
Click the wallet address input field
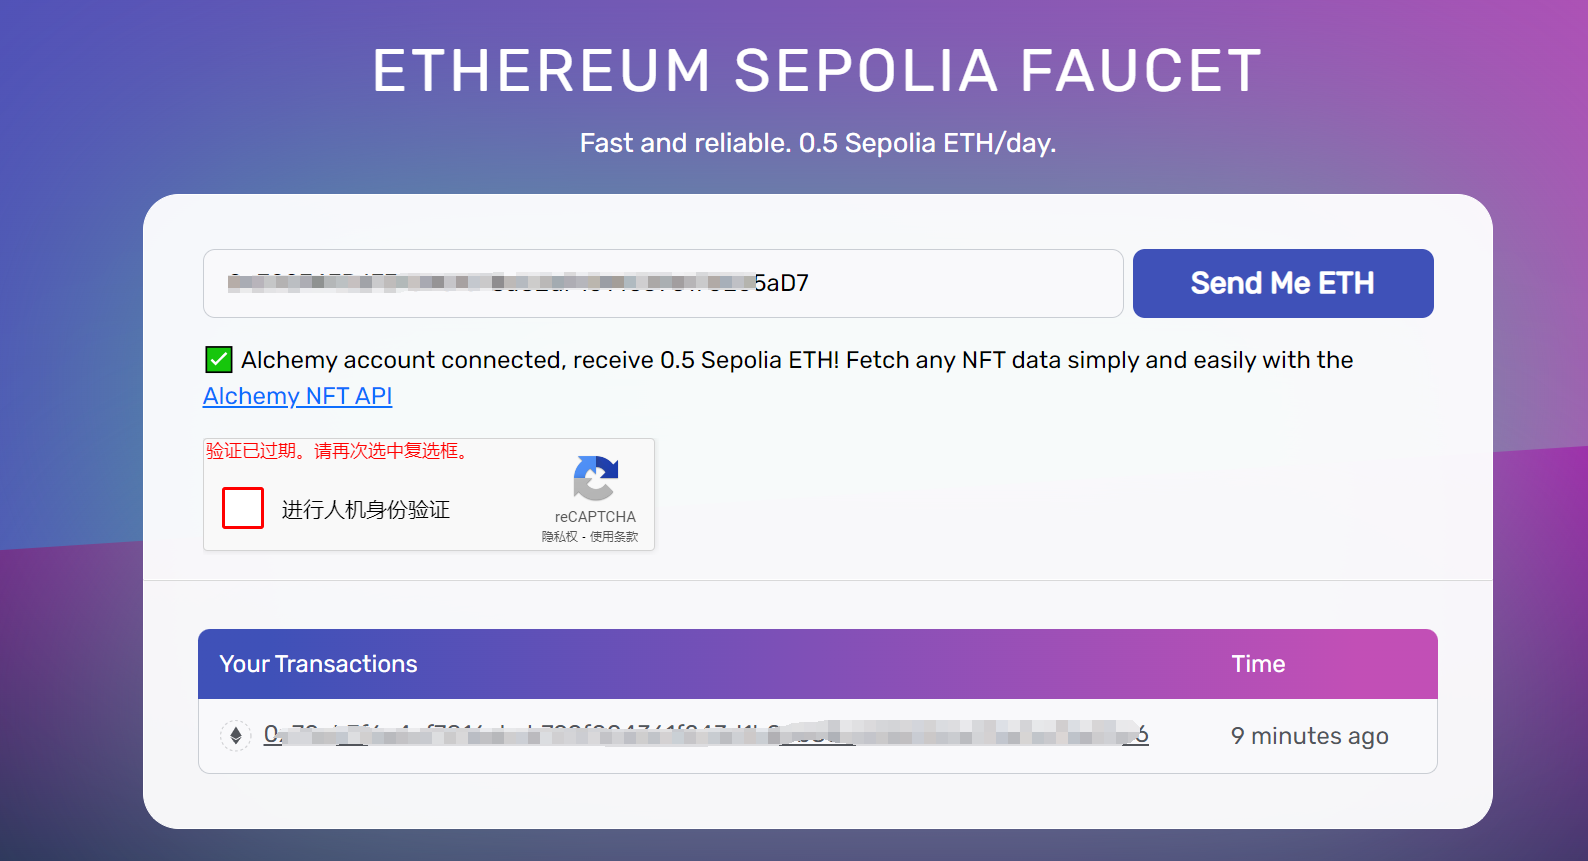663,283
